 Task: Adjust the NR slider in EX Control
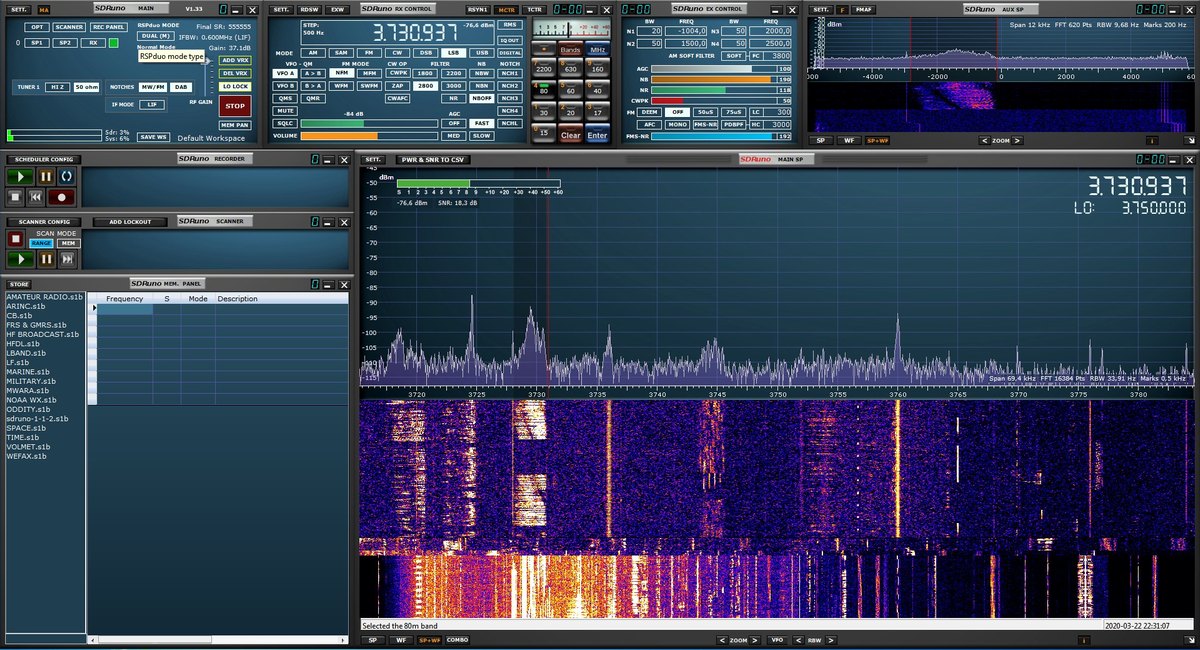click(713, 90)
